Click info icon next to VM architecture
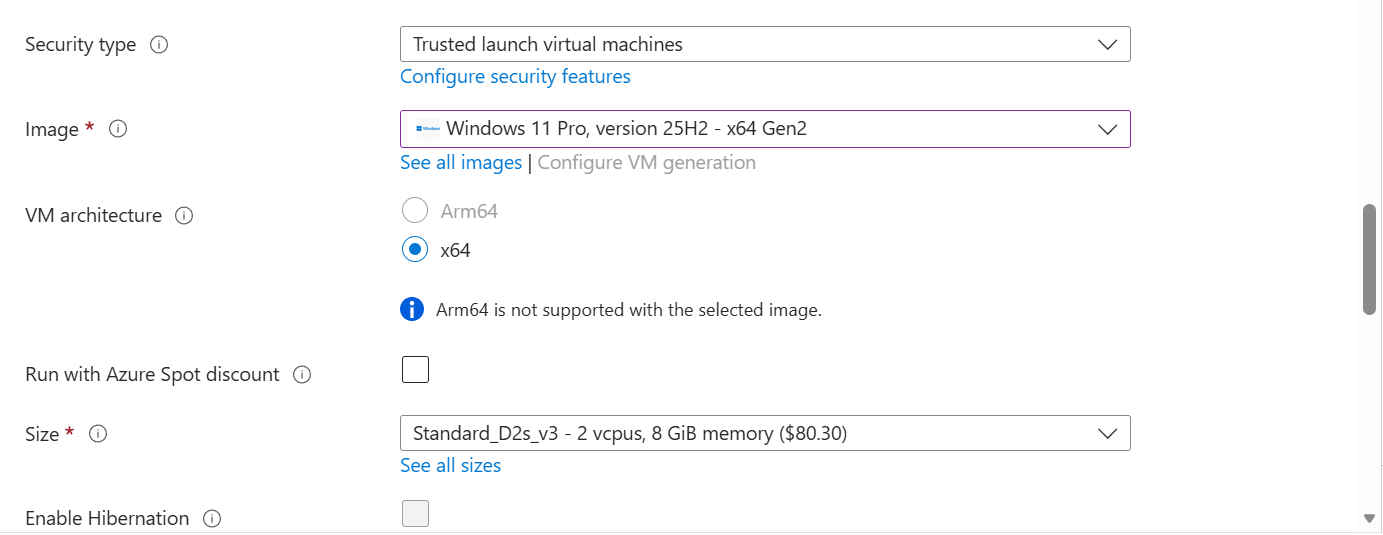The width and height of the screenshot is (1383, 535). [183, 215]
